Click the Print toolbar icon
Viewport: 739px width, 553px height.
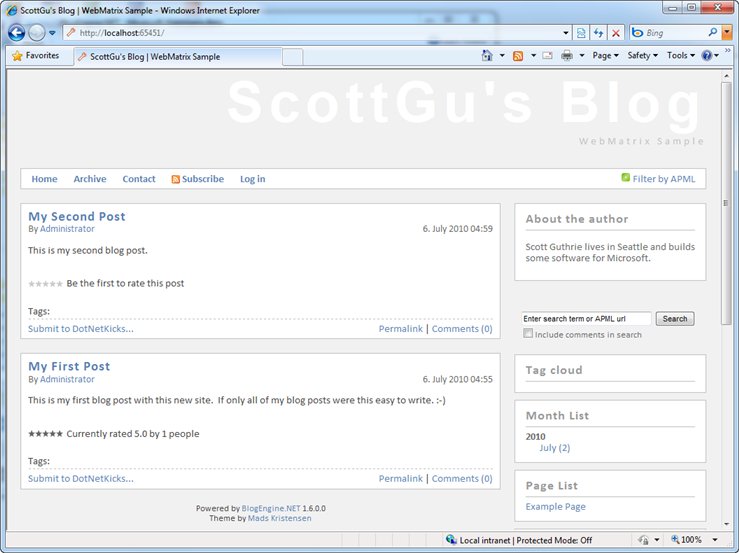coord(567,56)
